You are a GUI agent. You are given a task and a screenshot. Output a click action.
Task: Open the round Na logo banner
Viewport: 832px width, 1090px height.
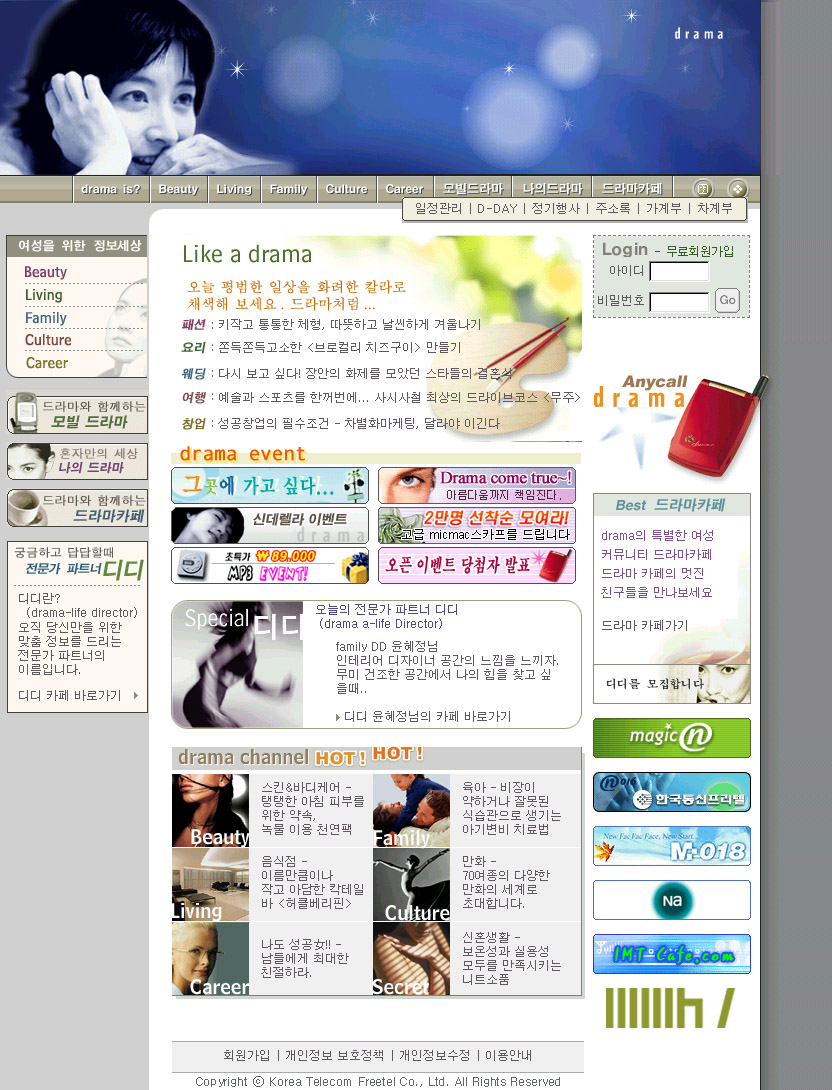pyautogui.click(x=671, y=900)
